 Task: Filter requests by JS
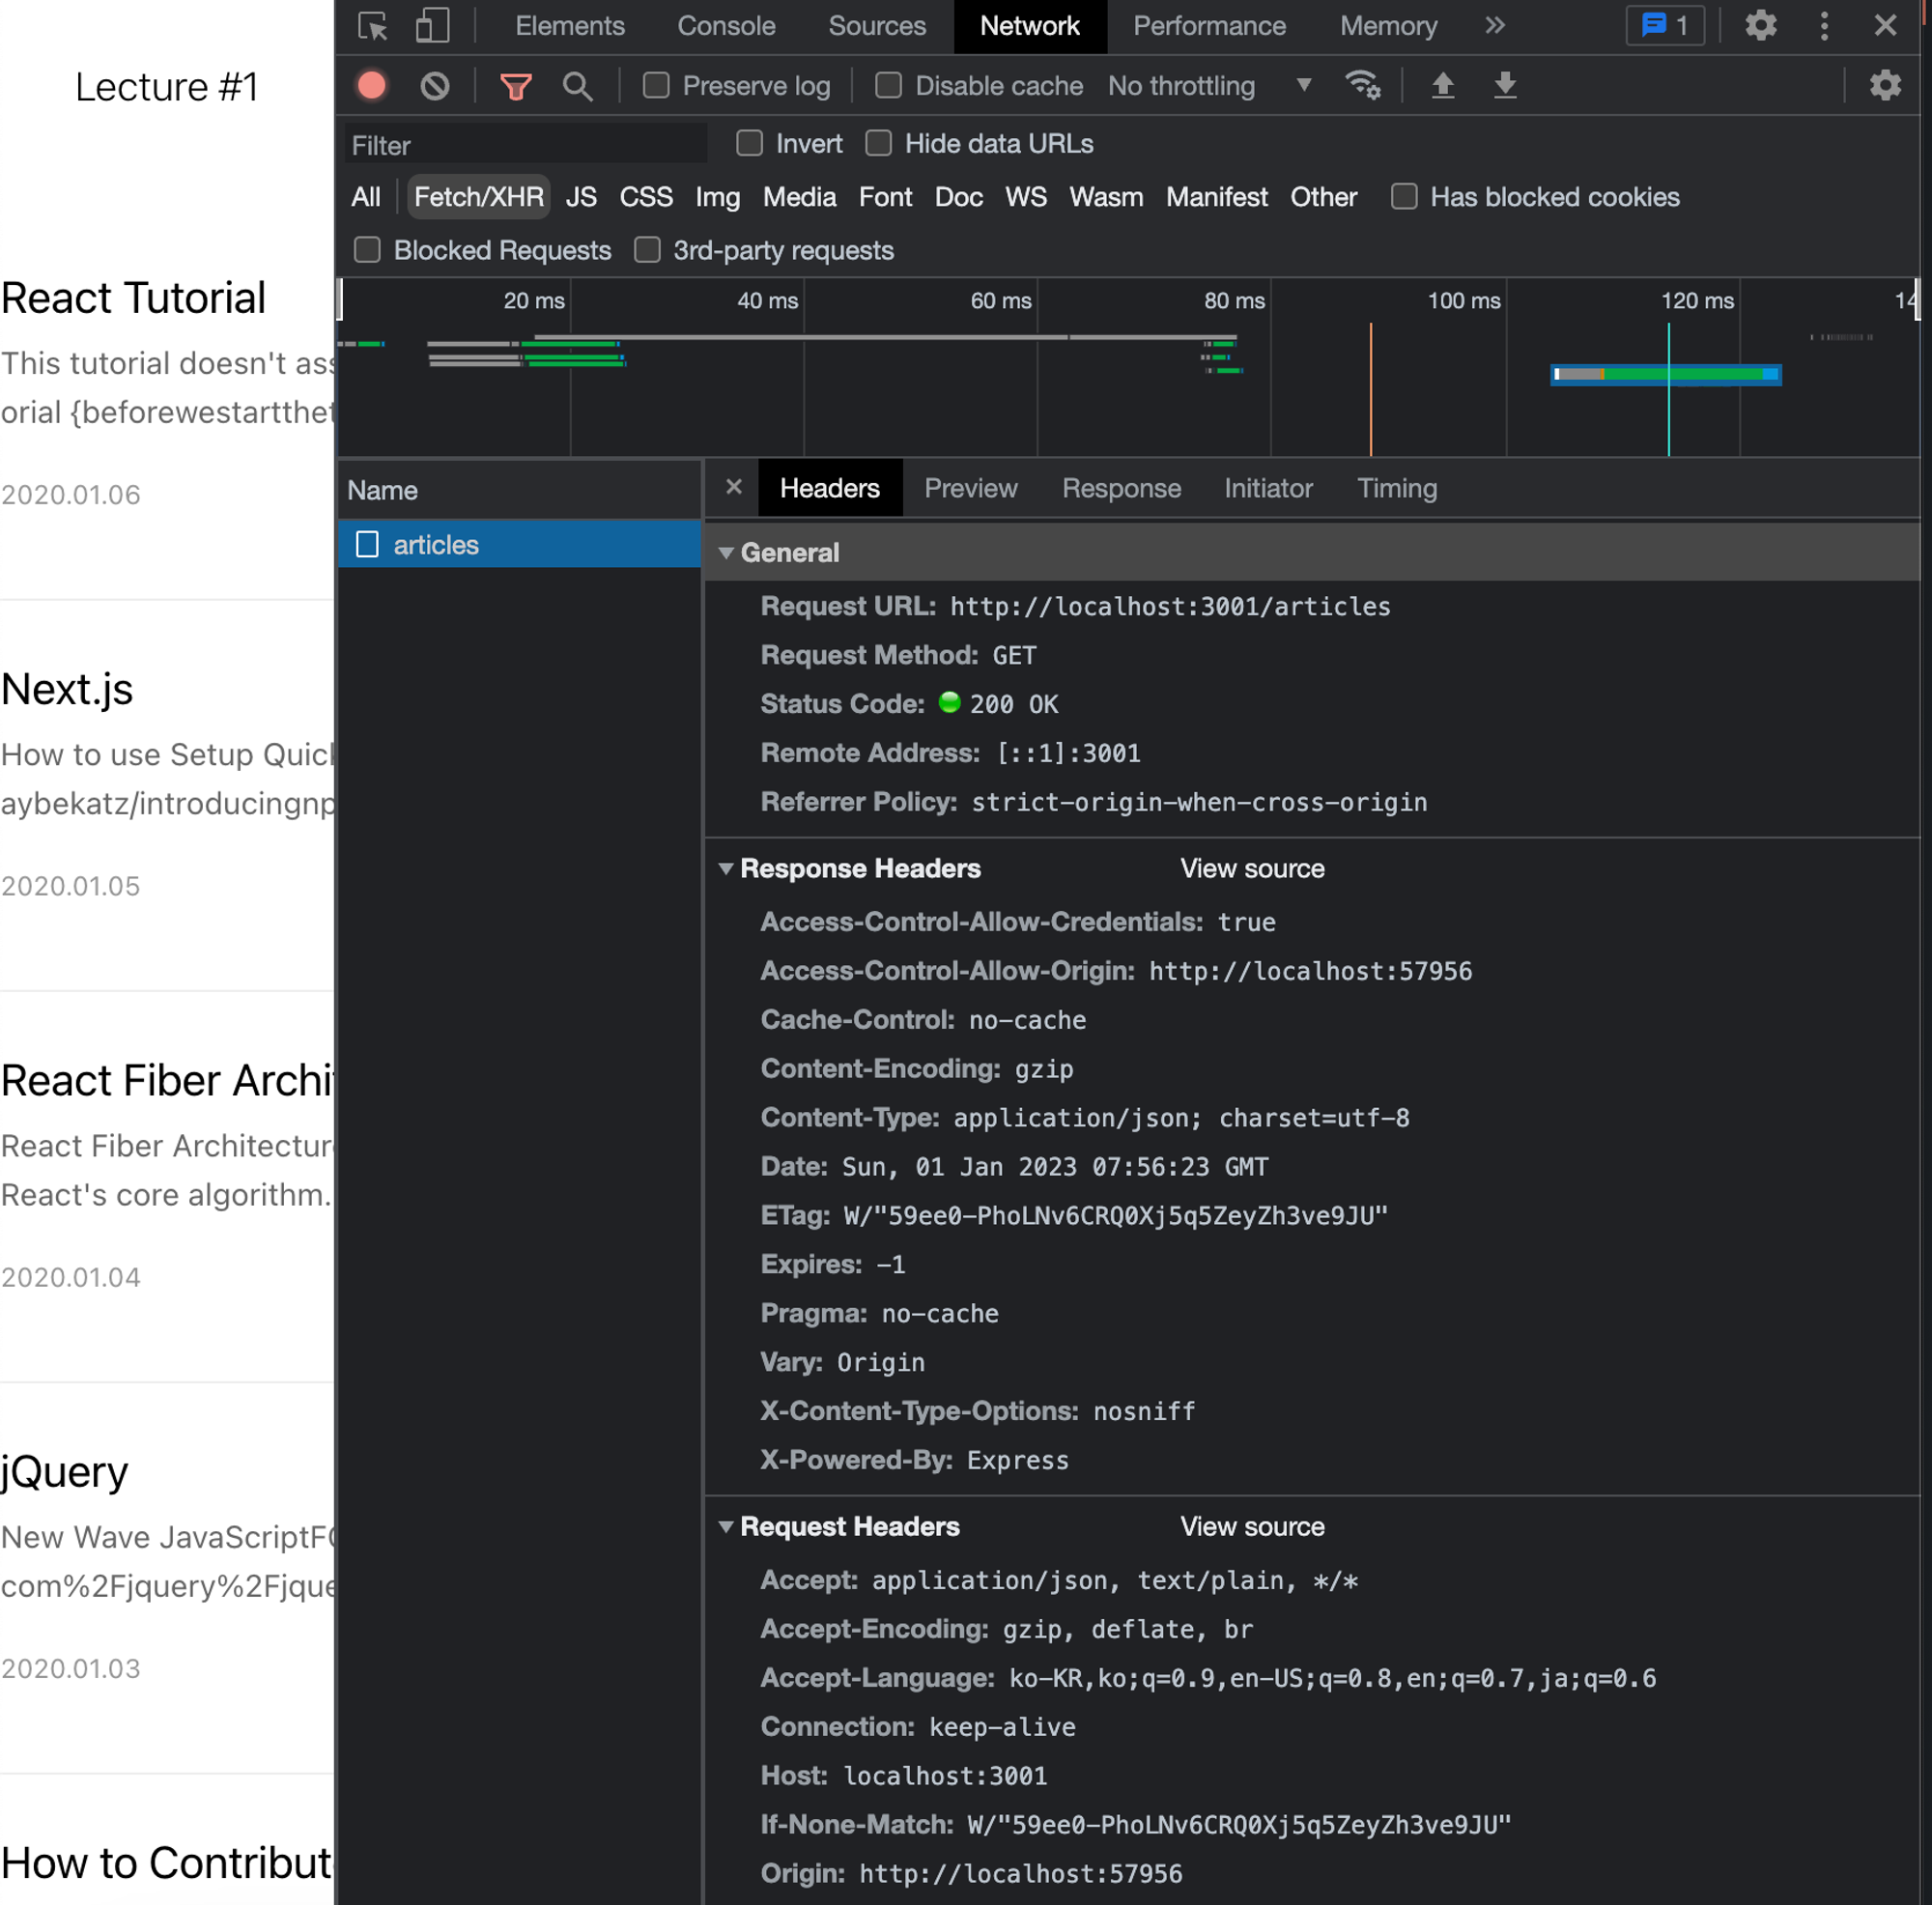(x=581, y=197)
